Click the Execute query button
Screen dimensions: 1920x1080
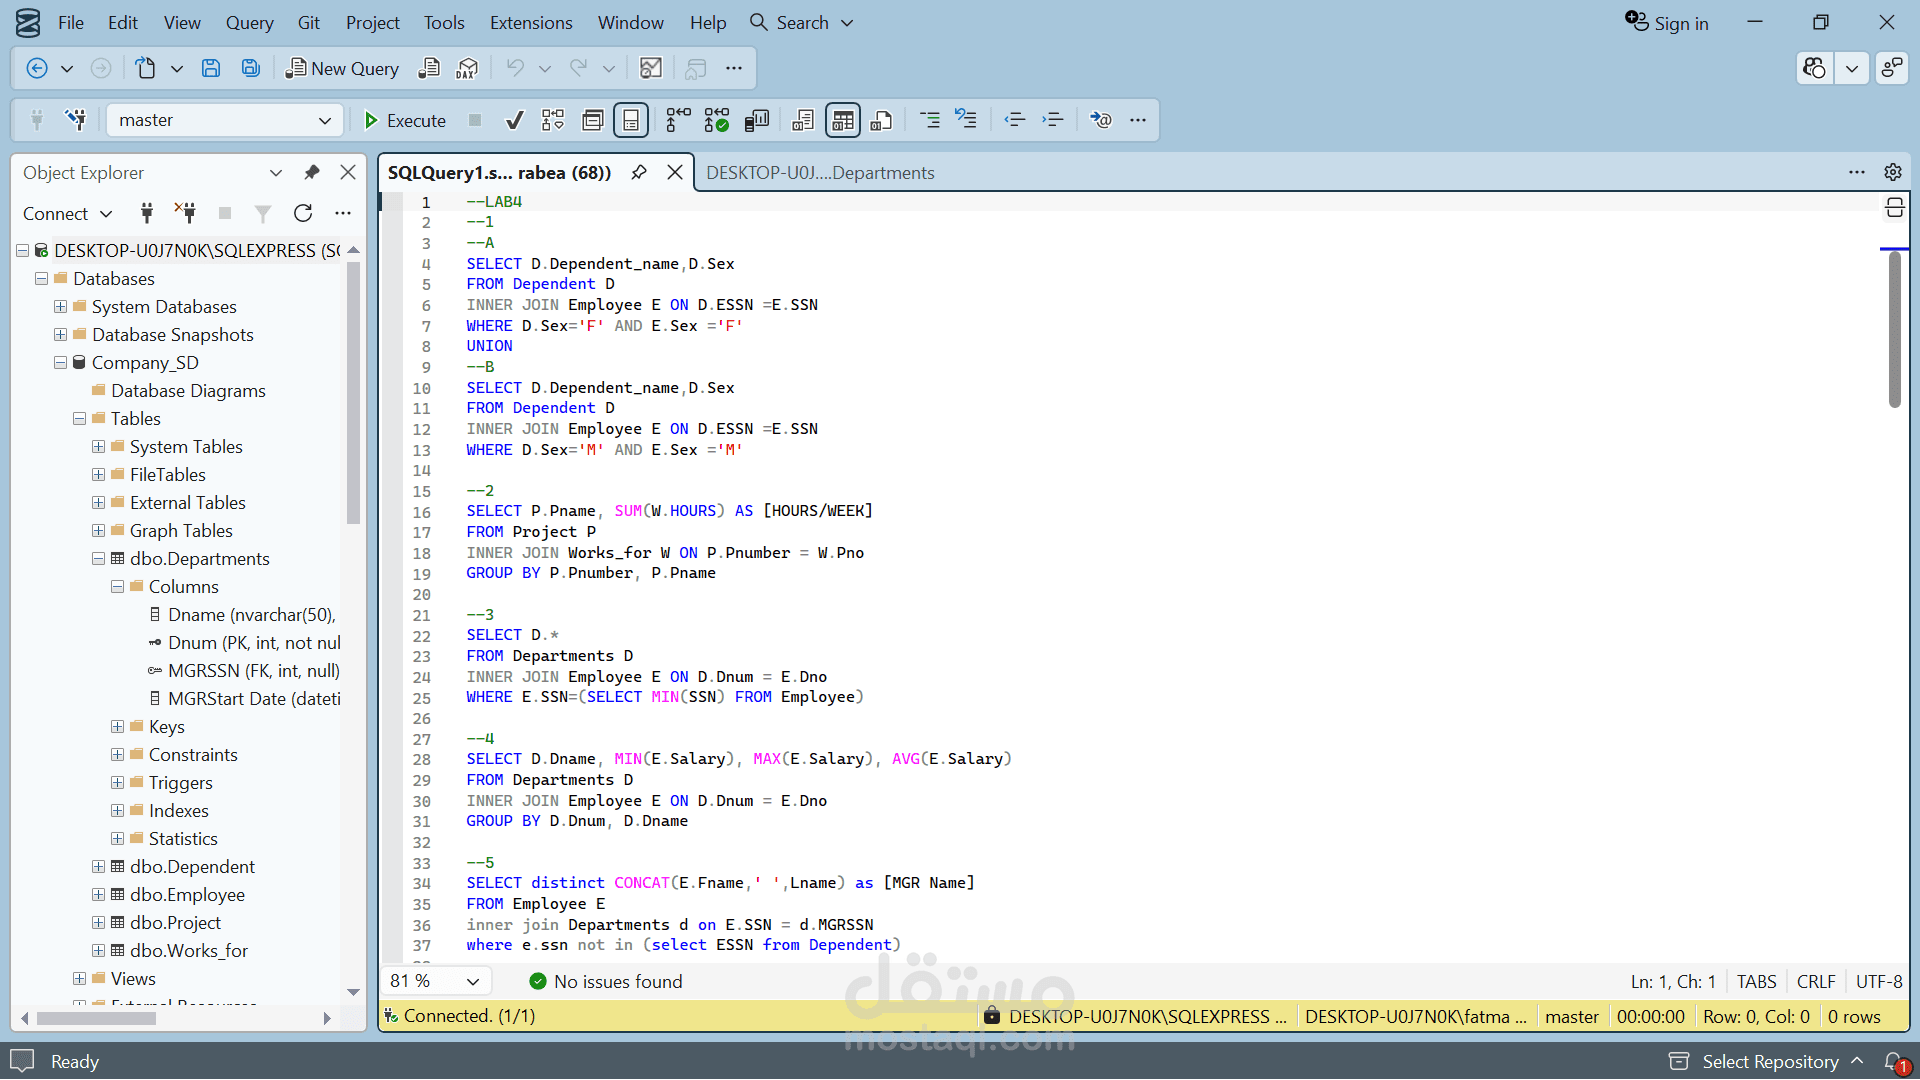pyautogui.click(x=405, y=120)
